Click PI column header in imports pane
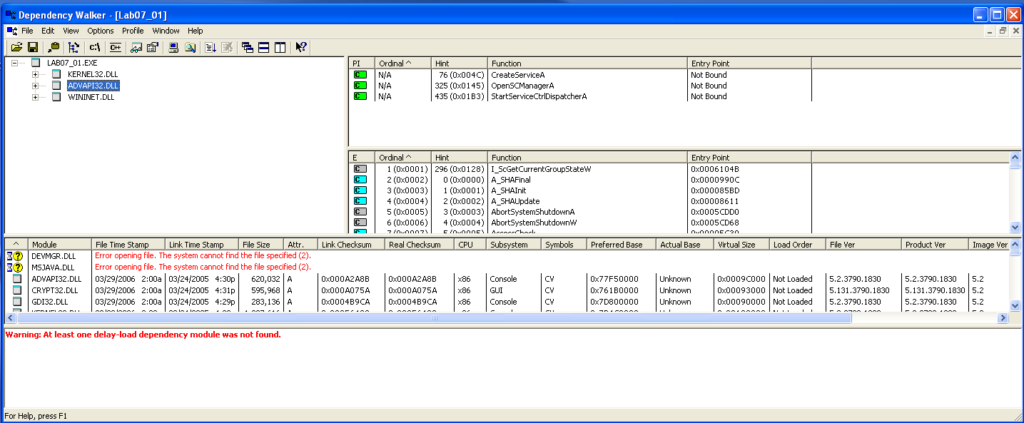 pos(362,63)
